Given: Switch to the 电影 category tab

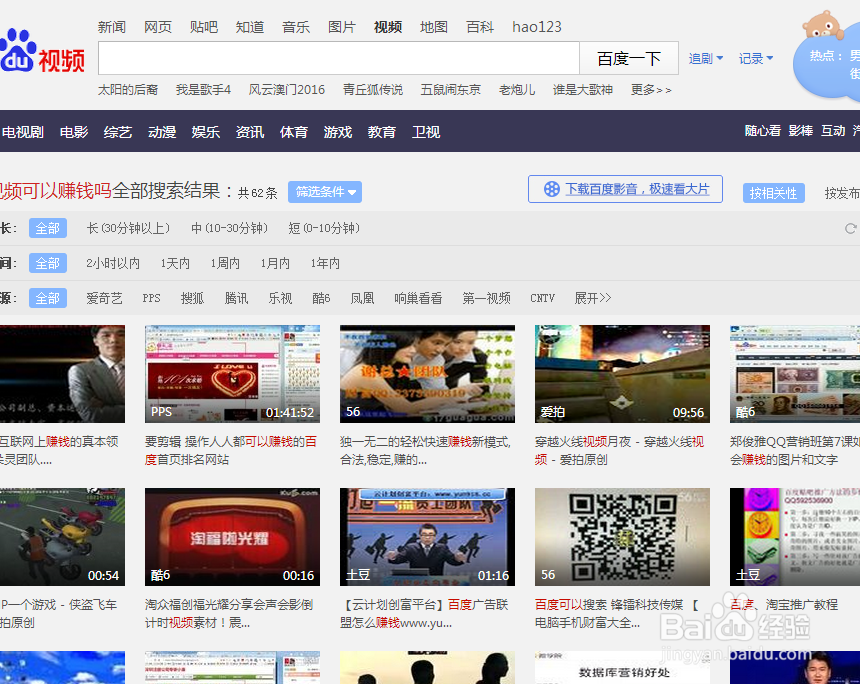Looking at the screenshot, I should (x=74, y=132).
